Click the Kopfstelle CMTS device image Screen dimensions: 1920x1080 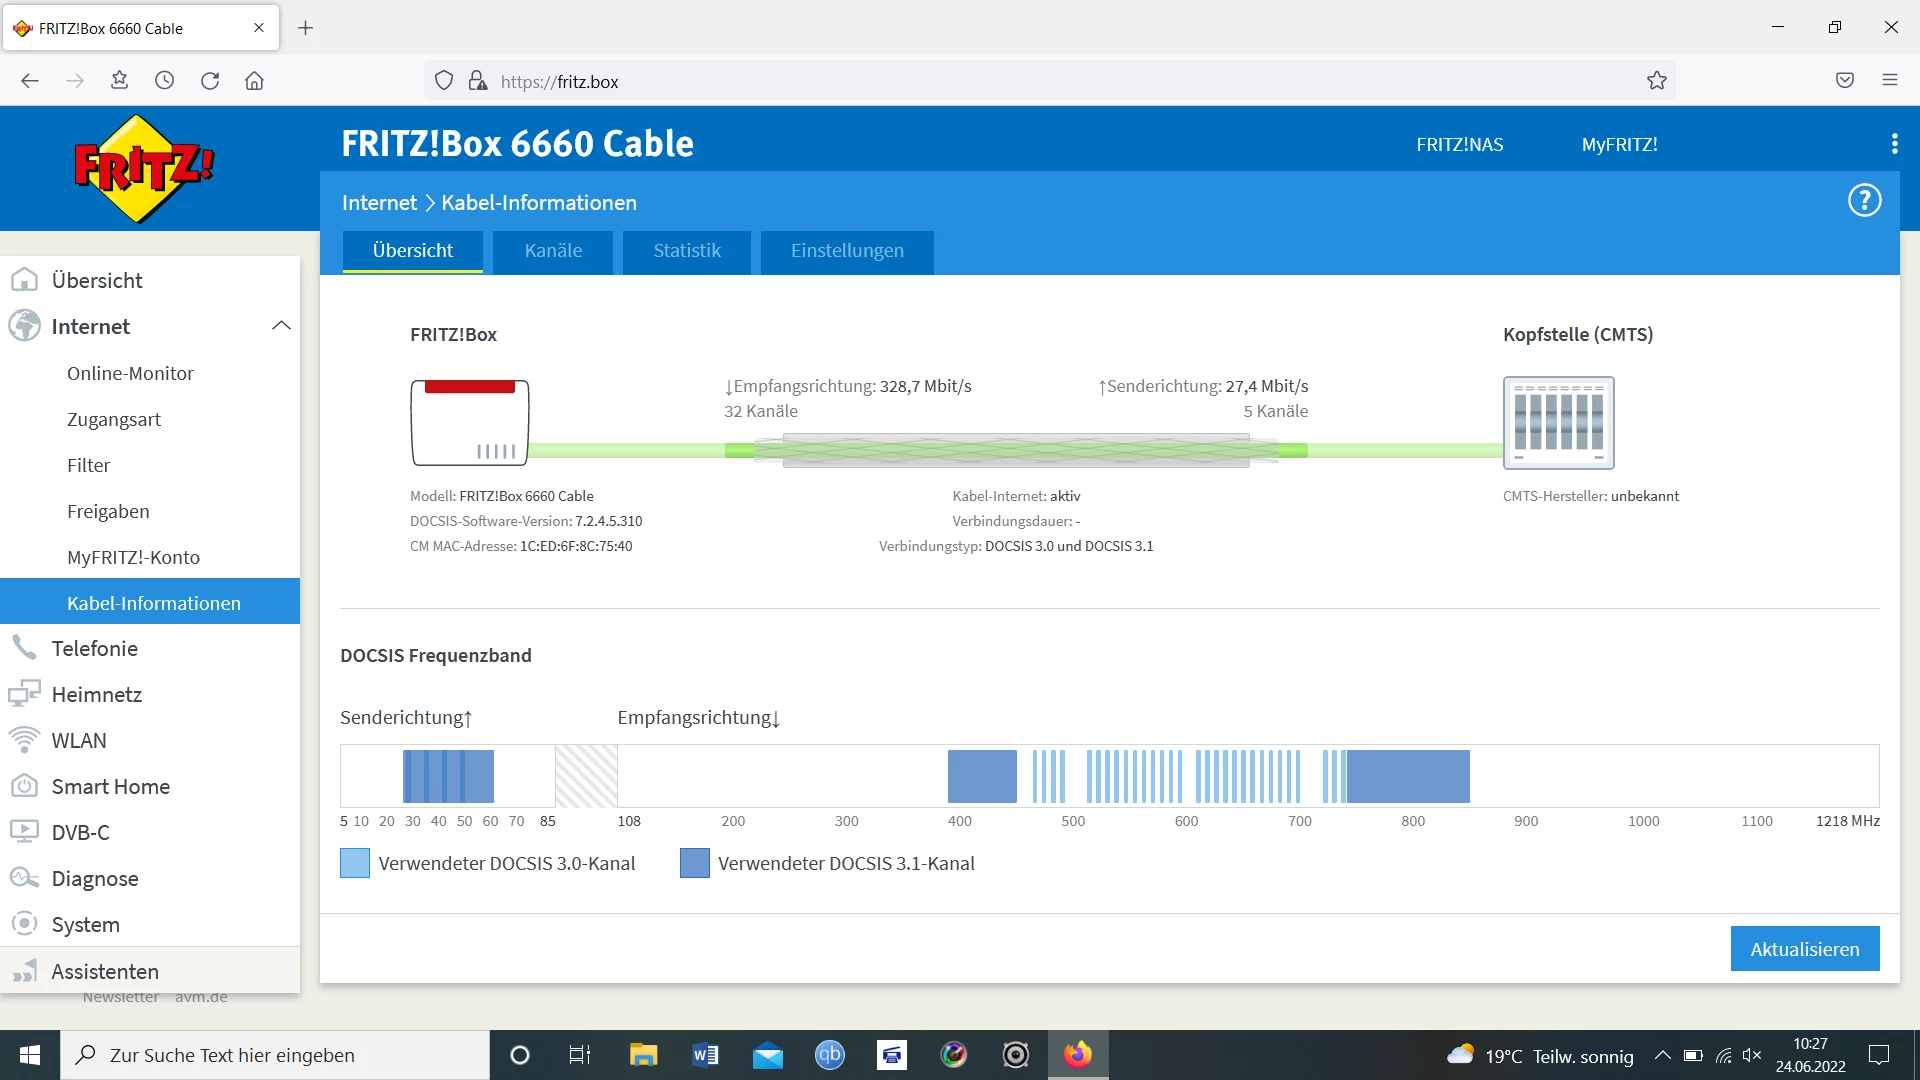pyautogui.click(x=1558, y=422)
